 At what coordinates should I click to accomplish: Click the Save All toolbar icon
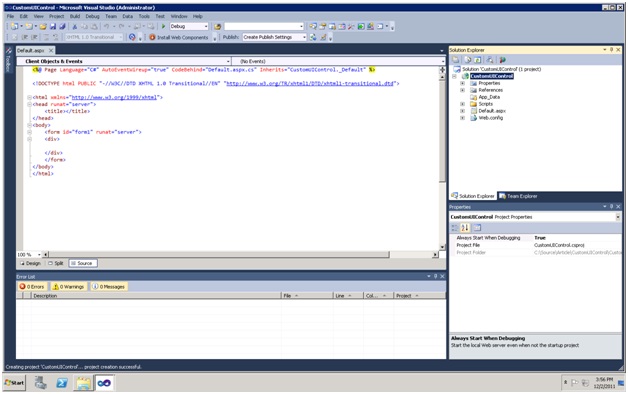(62, 26)
